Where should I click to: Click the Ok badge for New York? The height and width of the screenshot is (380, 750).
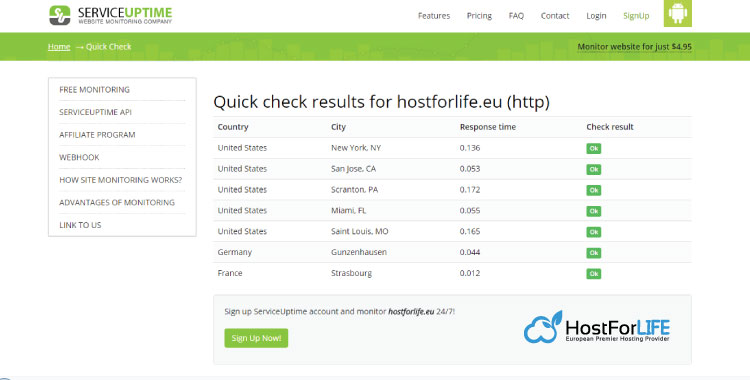(x=594, y=148)
